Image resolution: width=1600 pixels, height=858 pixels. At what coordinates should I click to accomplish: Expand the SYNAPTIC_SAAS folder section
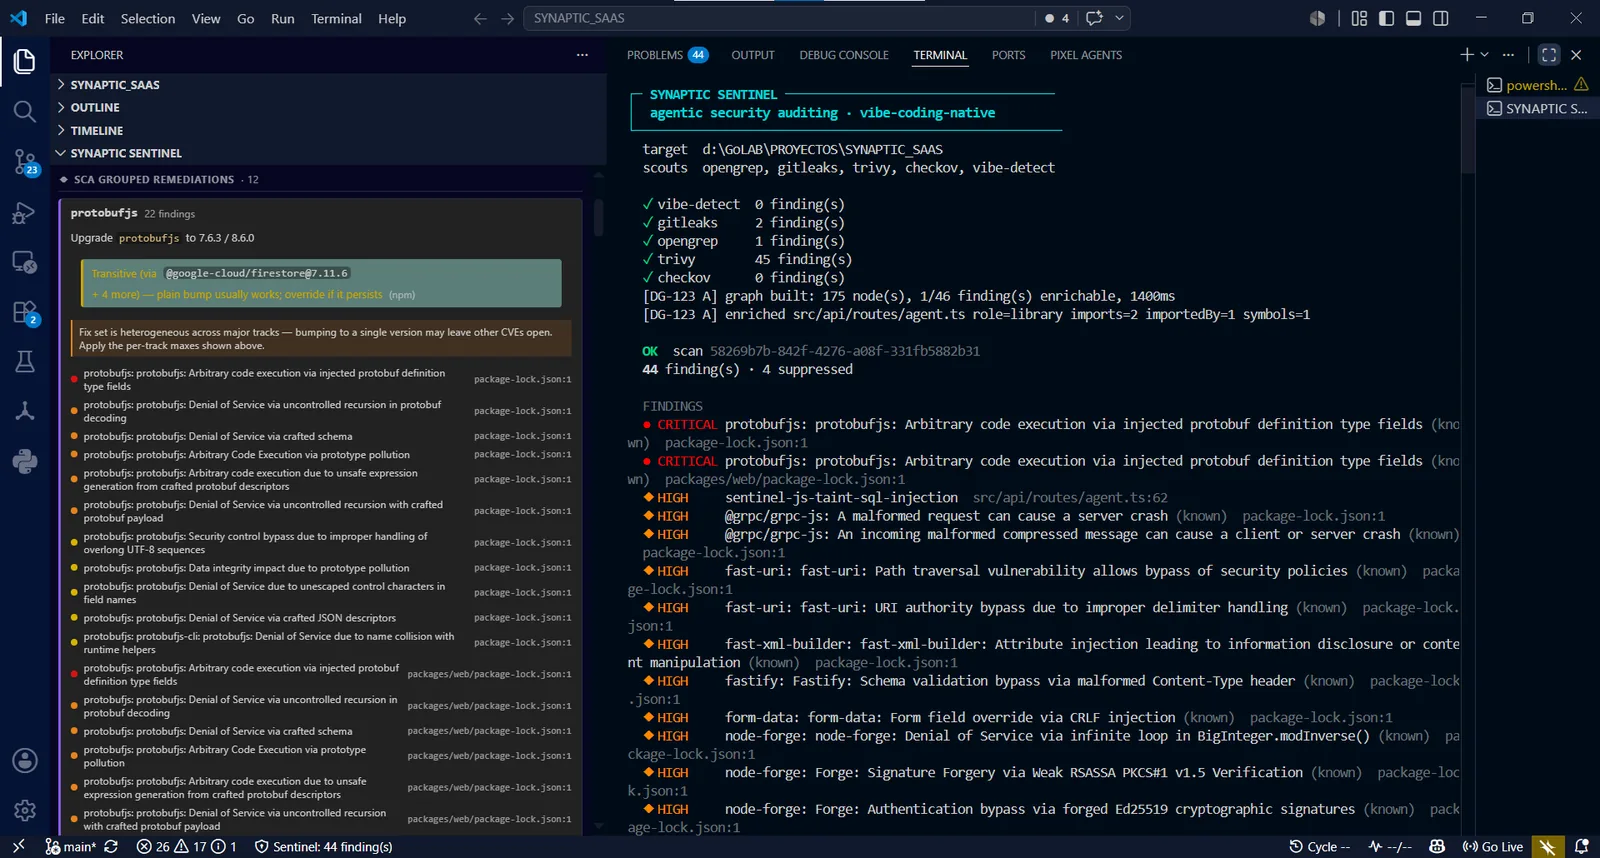328,85
